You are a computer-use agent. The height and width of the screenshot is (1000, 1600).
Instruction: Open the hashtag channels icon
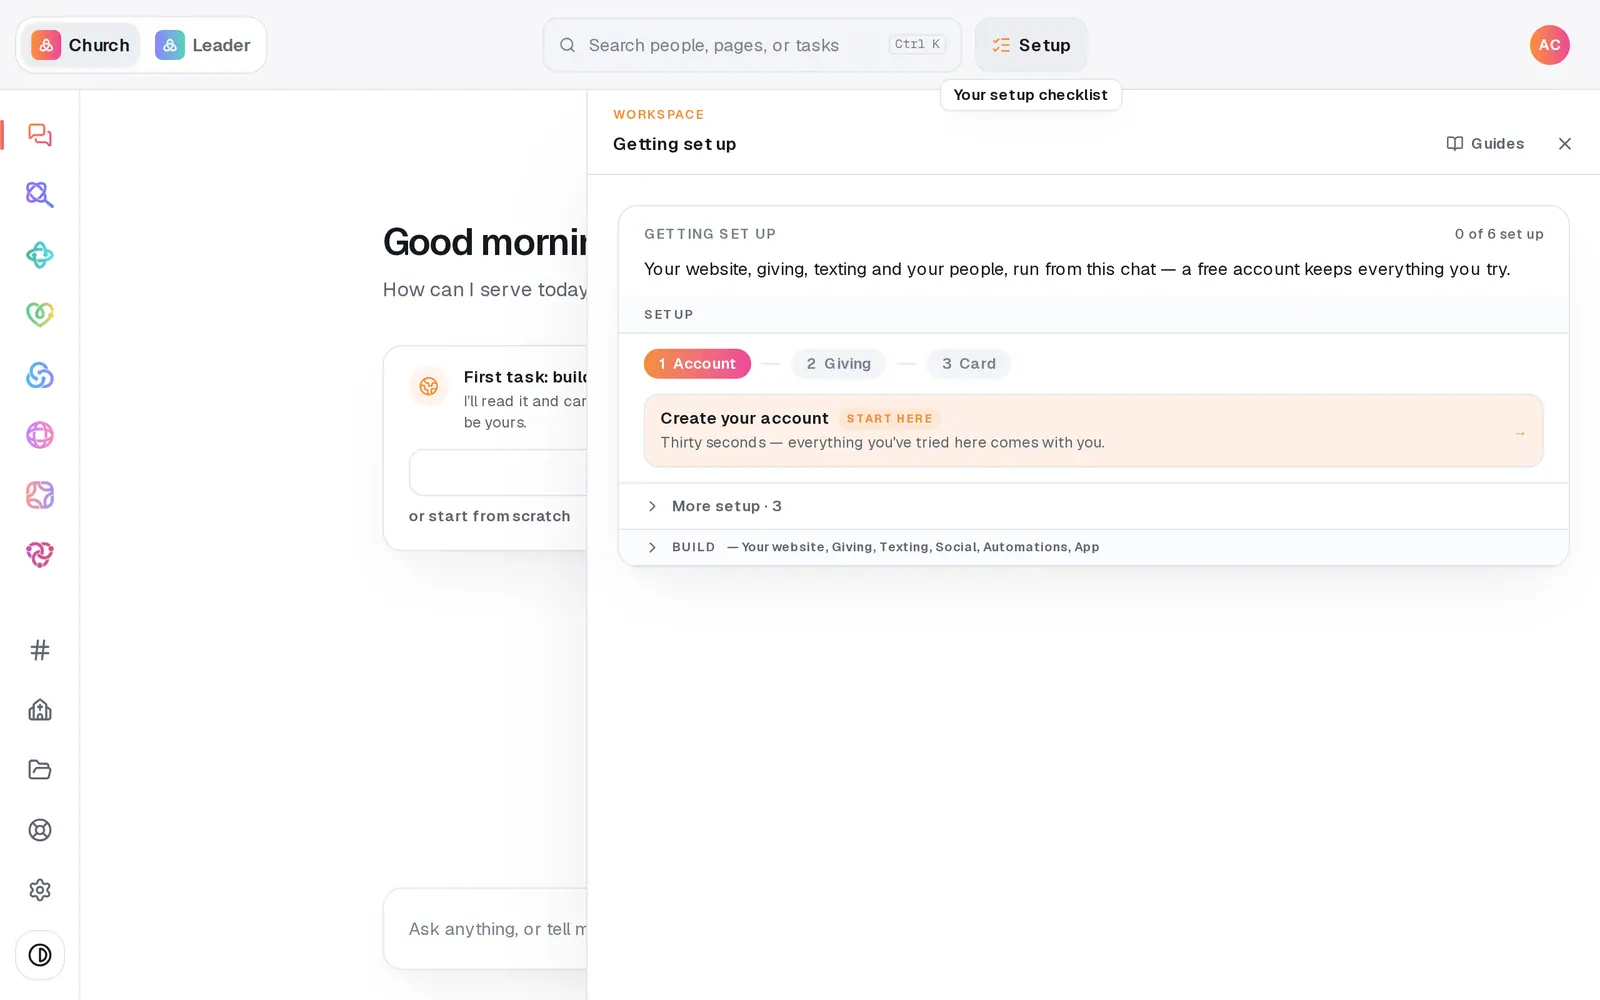point(40,650)
